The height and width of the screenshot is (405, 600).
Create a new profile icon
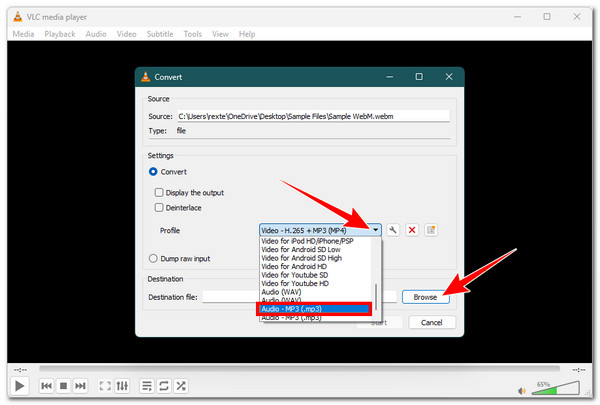431,230
